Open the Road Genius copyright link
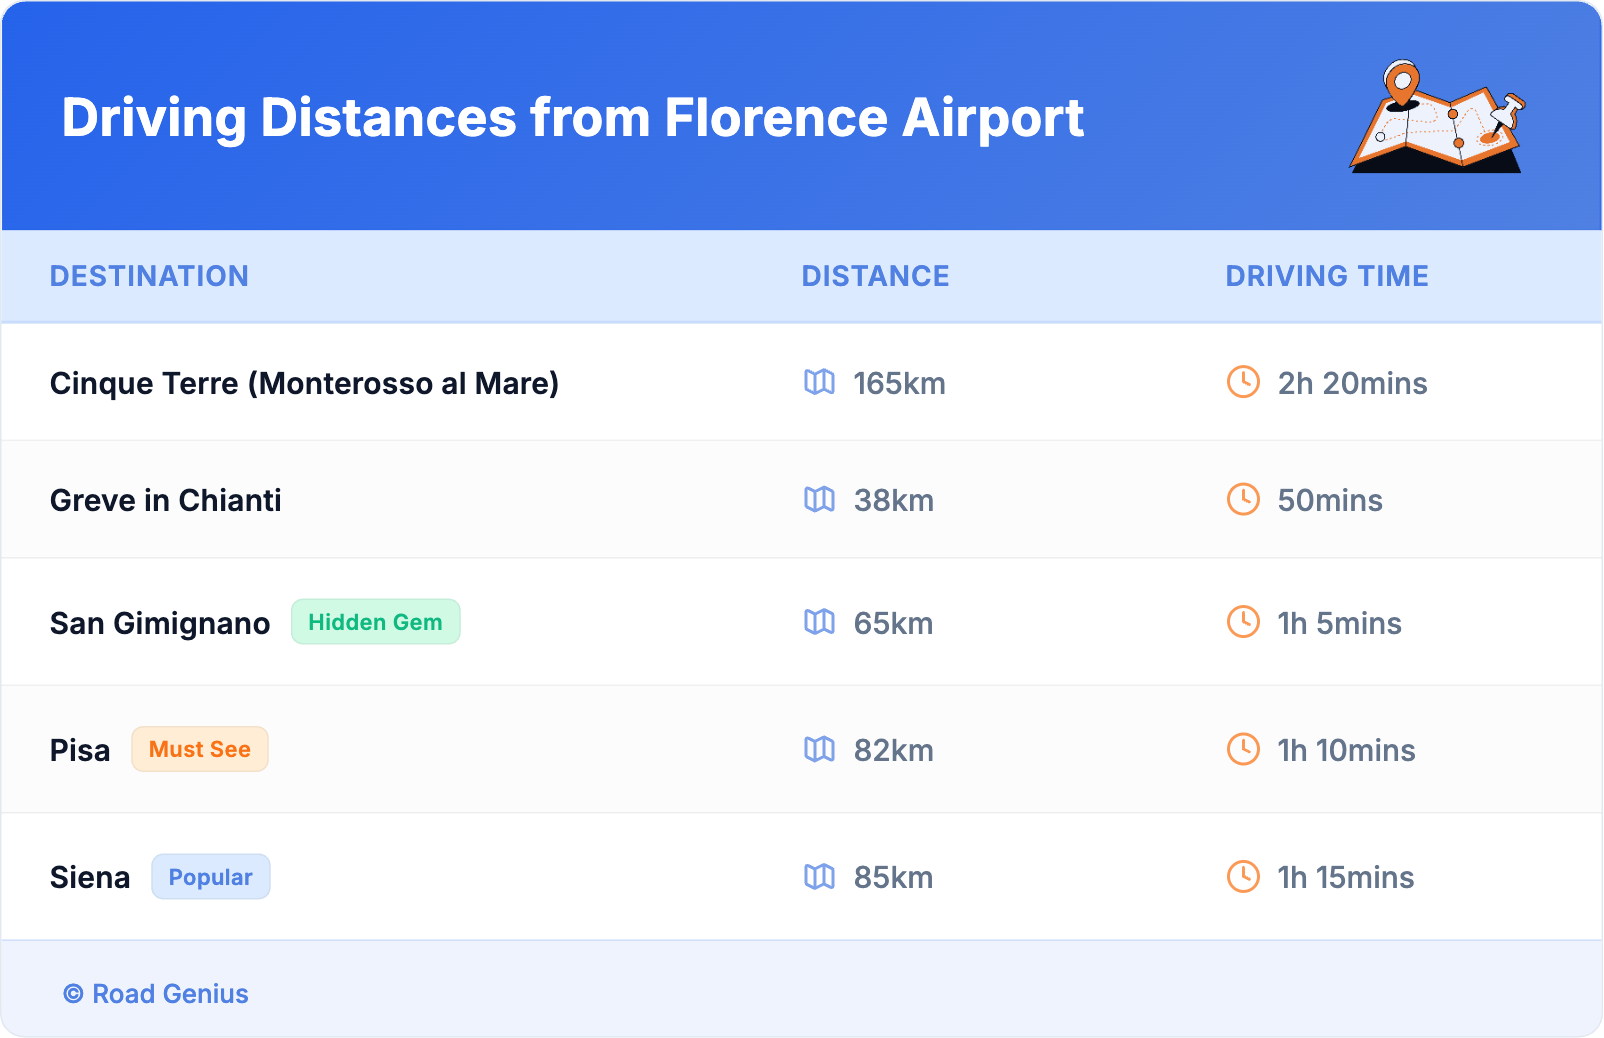Screen dimensions: 1604x1038 (x=156, y=994)
